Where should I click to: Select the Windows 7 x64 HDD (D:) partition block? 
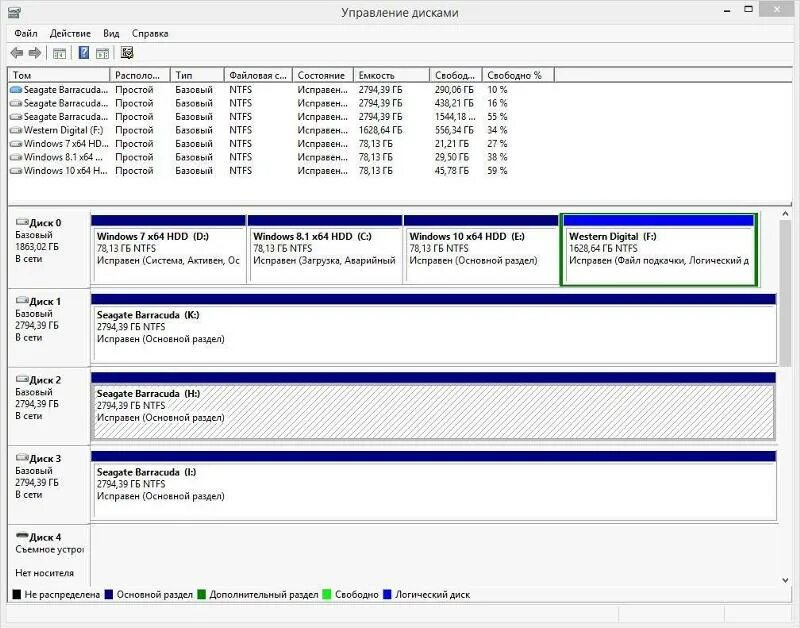[x=168, y=249]
